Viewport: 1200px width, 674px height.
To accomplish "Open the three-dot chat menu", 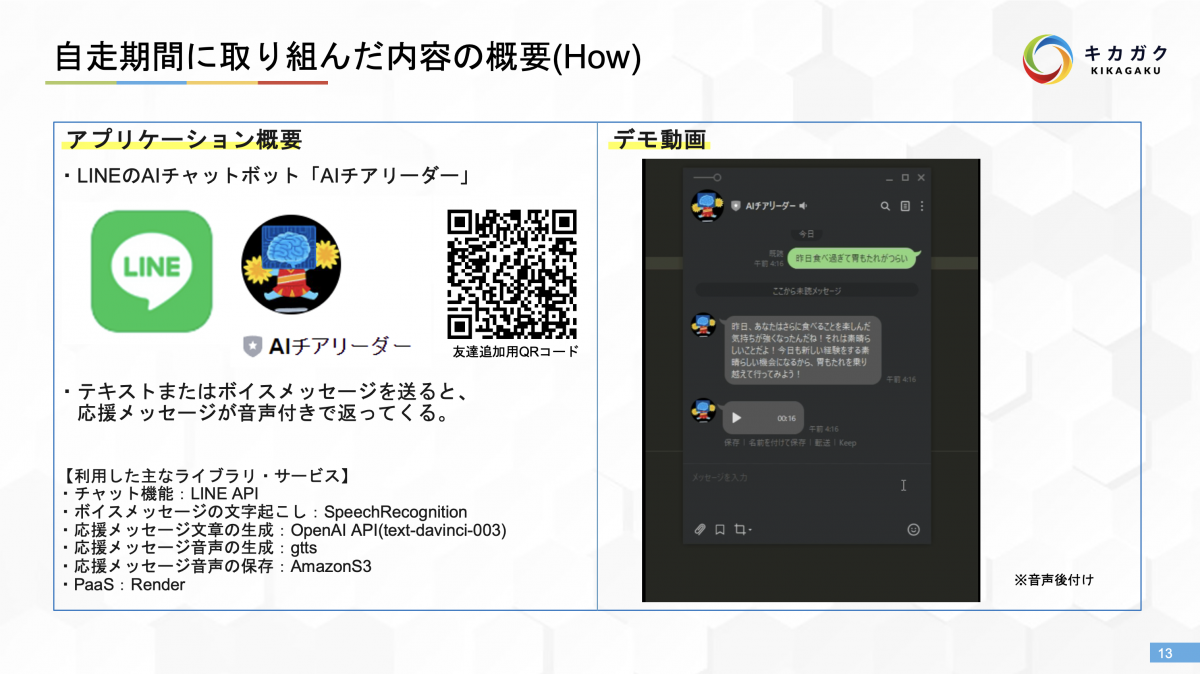I will click(x=922, y=206).
